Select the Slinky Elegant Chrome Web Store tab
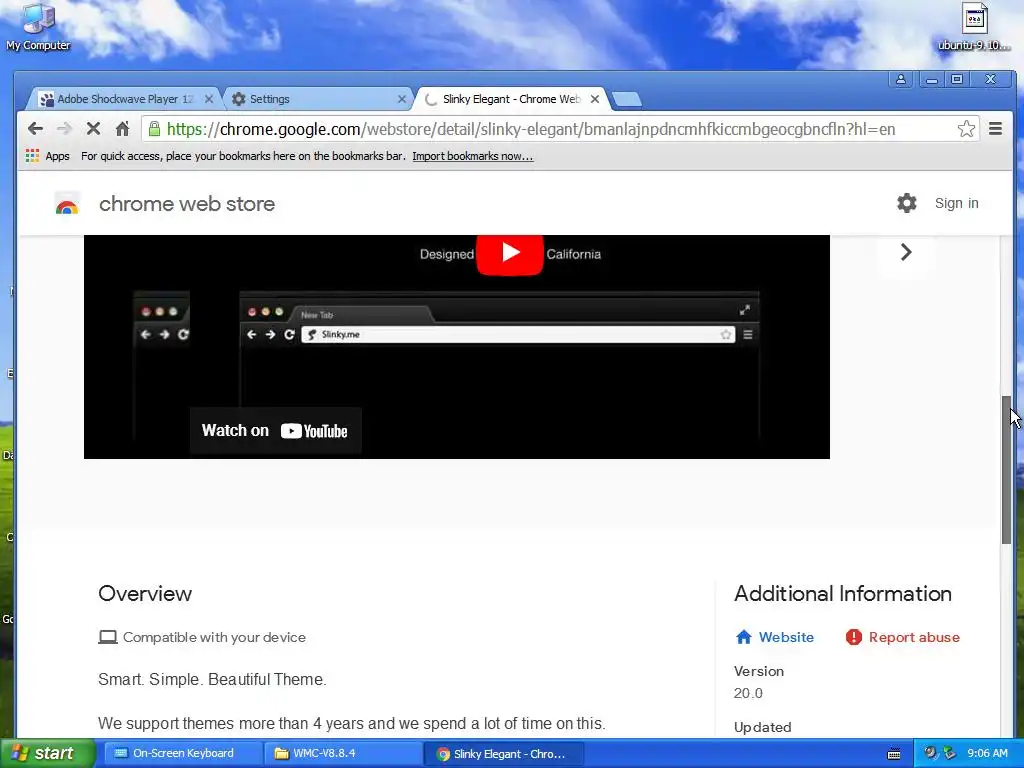The height and width of the screenshot is (768, 1024). (x=509, y=99)
